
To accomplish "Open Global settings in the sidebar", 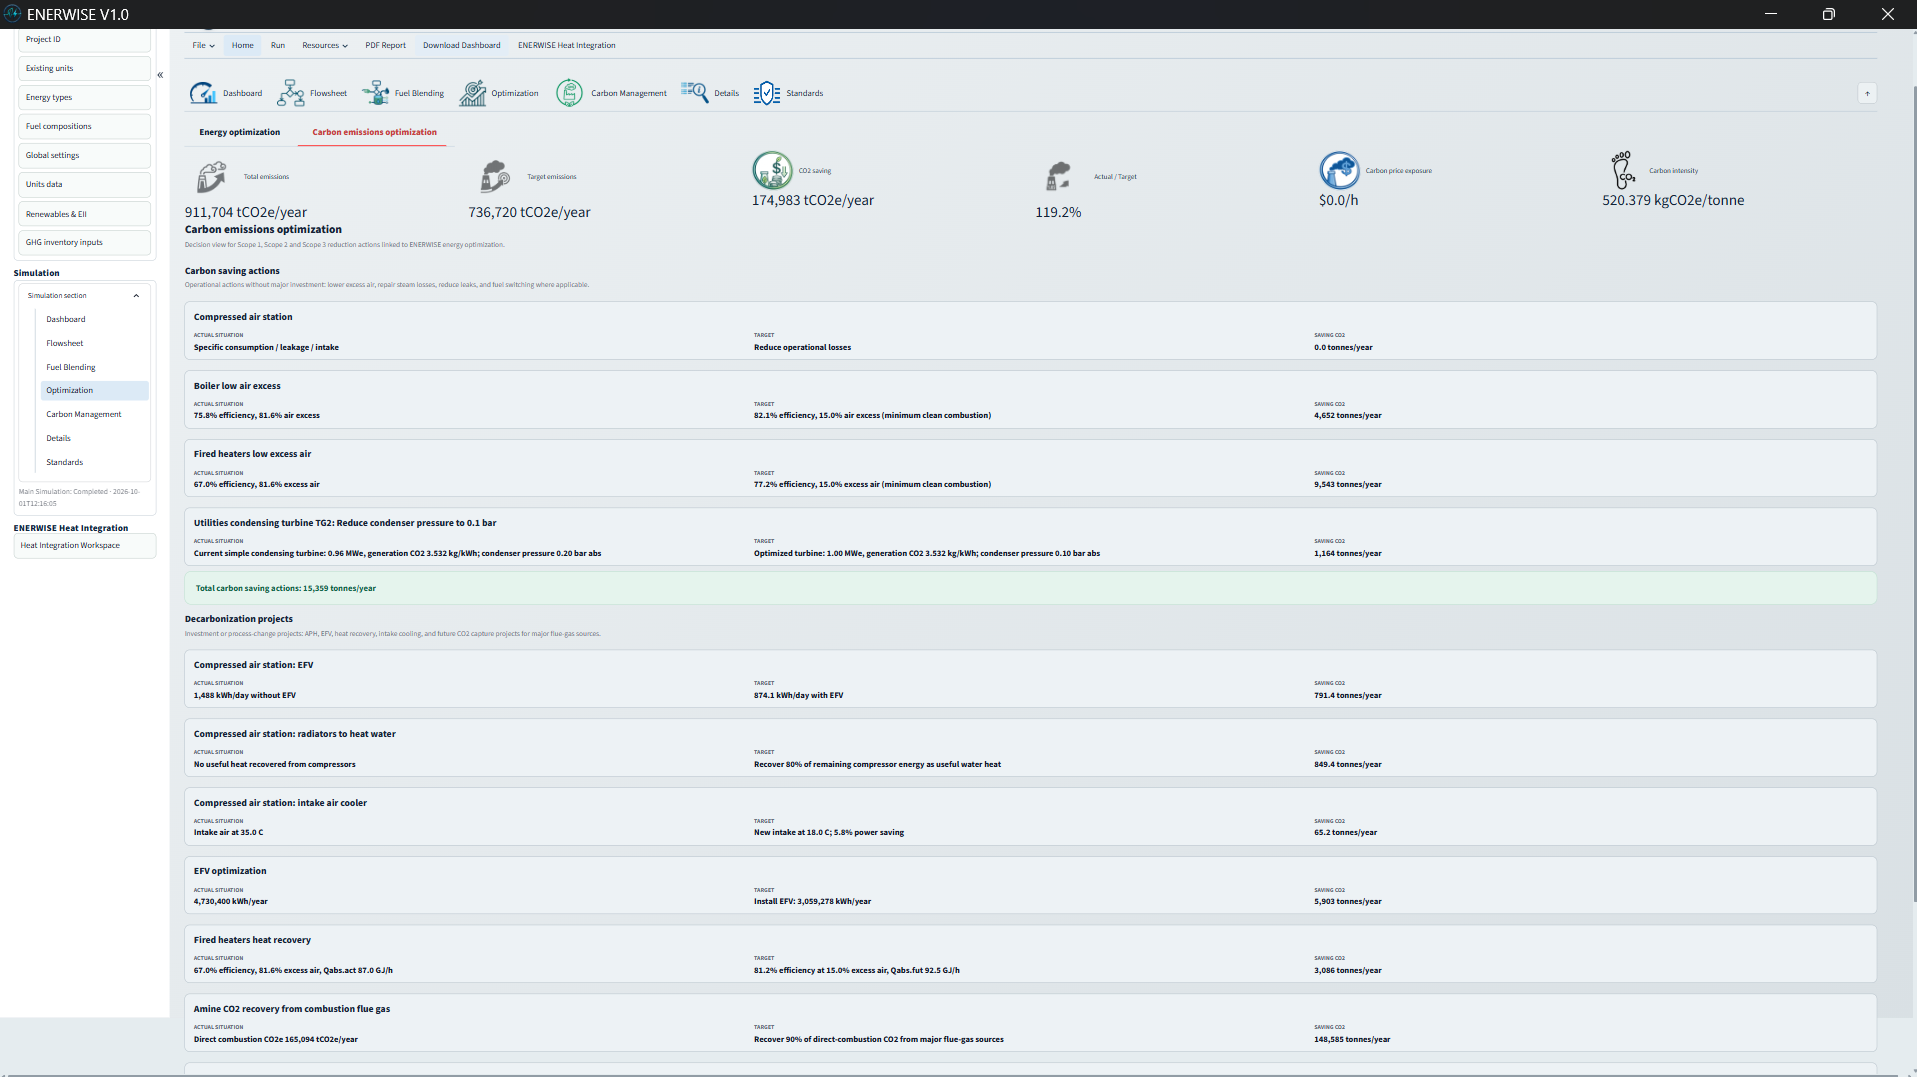I will tap(84, 156).
